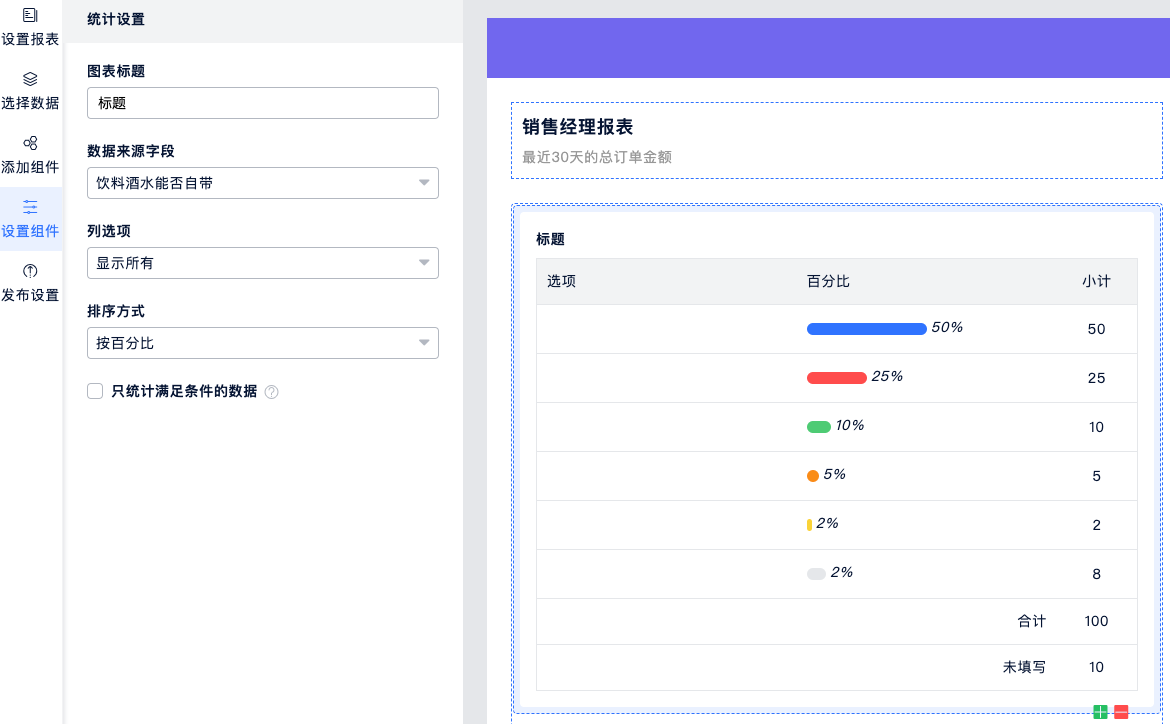Click the green plus add component icon
The height and width of the screenshot is (724, 1170).
tap(1100, 712)
